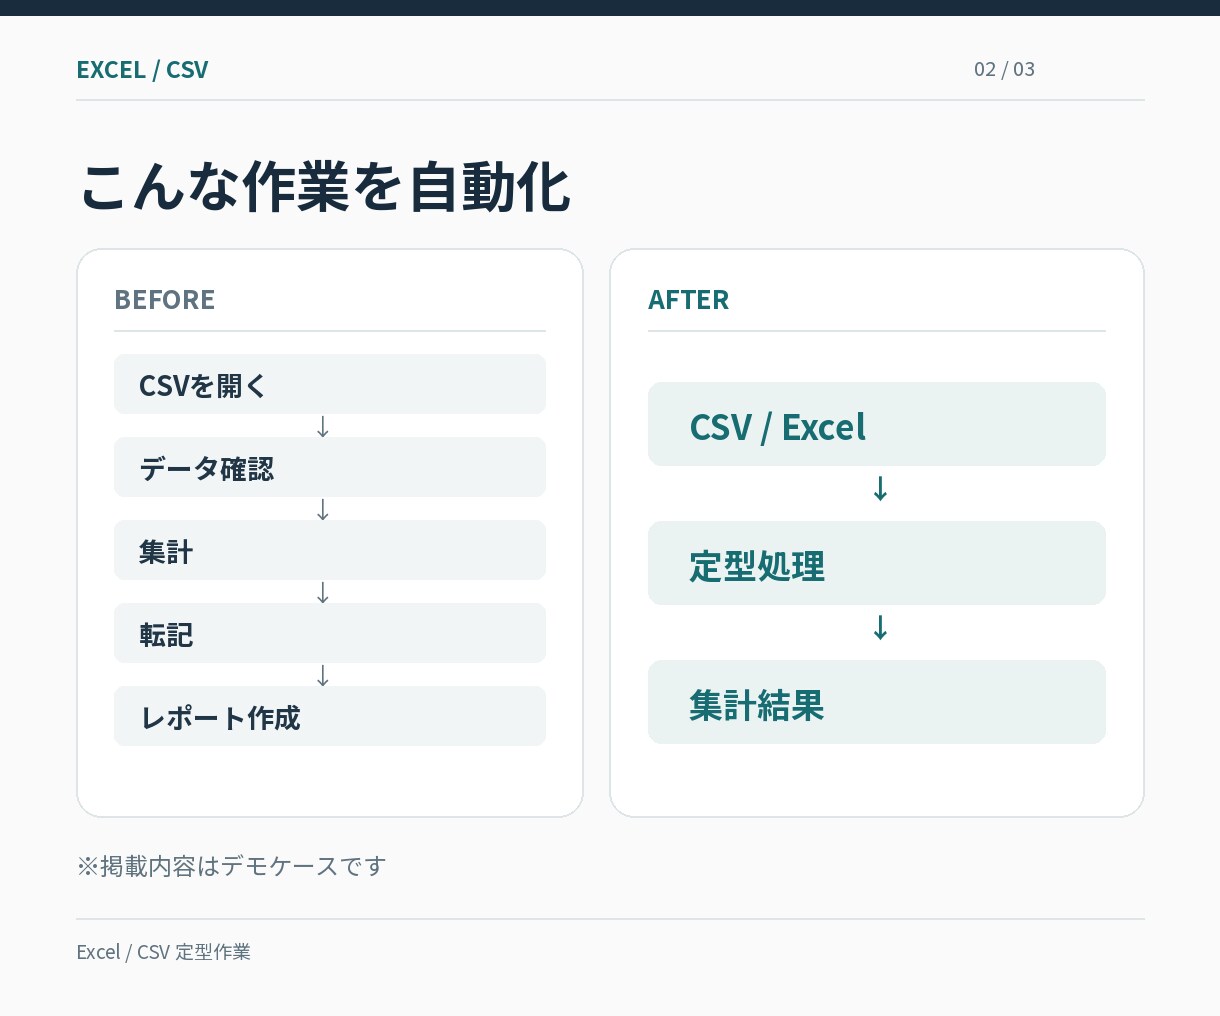Select the CSVを開く step box
Image resolution: width=1220 pixels, height=1016 pixels.
[x=330, y=384]
